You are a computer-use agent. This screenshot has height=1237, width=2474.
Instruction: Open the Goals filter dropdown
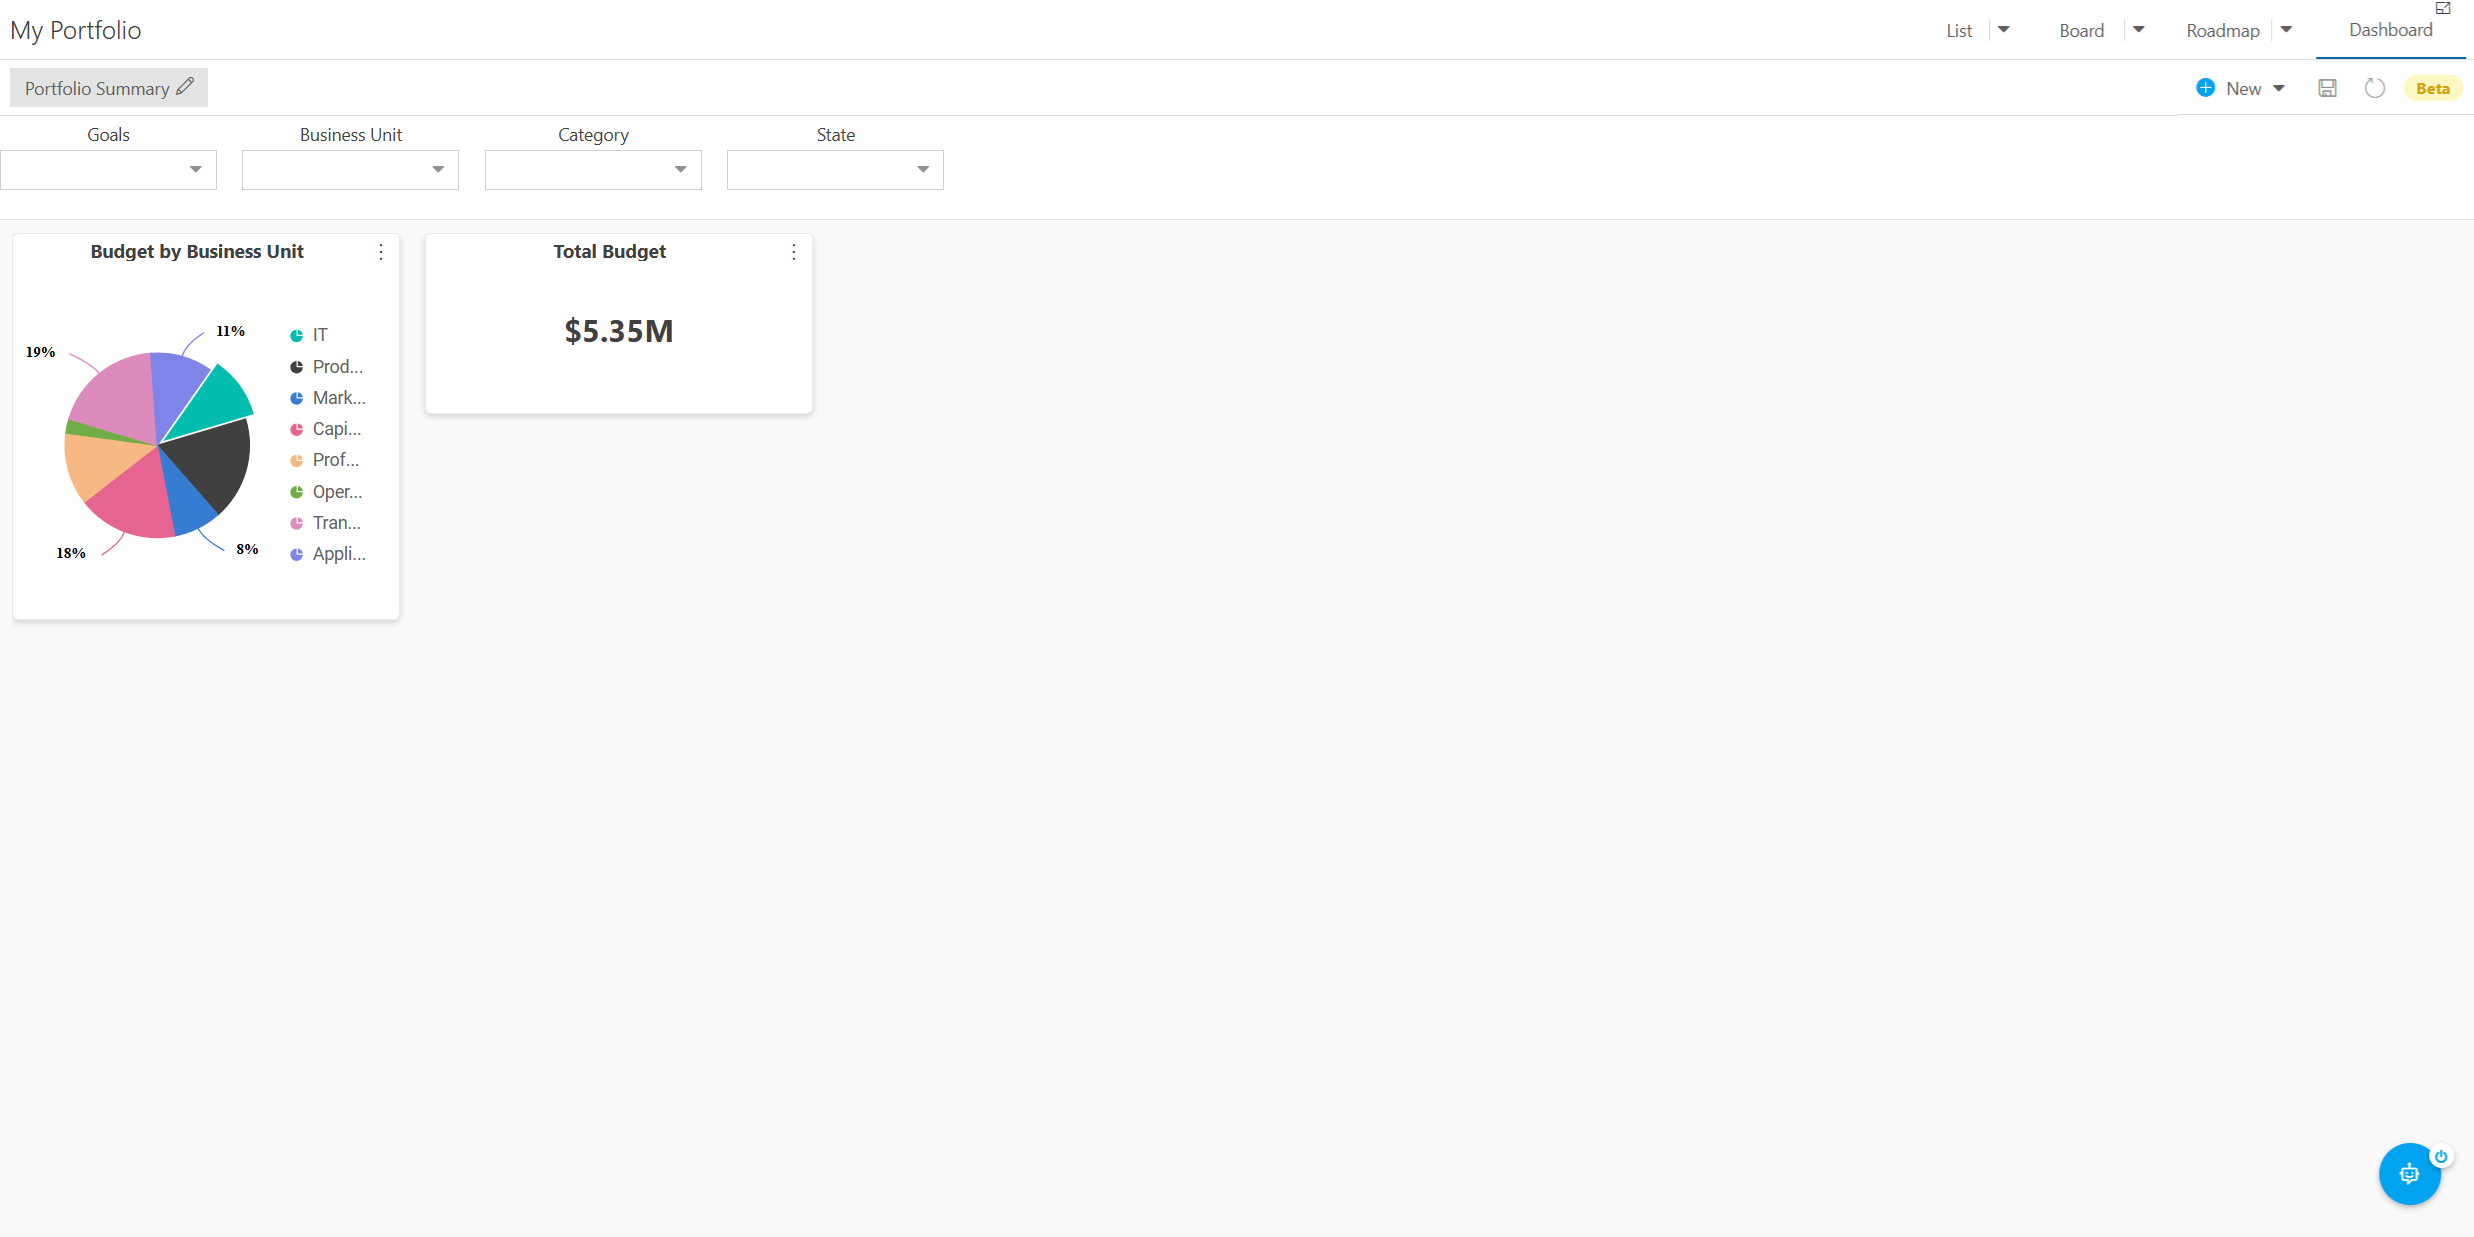pos(108,170)
